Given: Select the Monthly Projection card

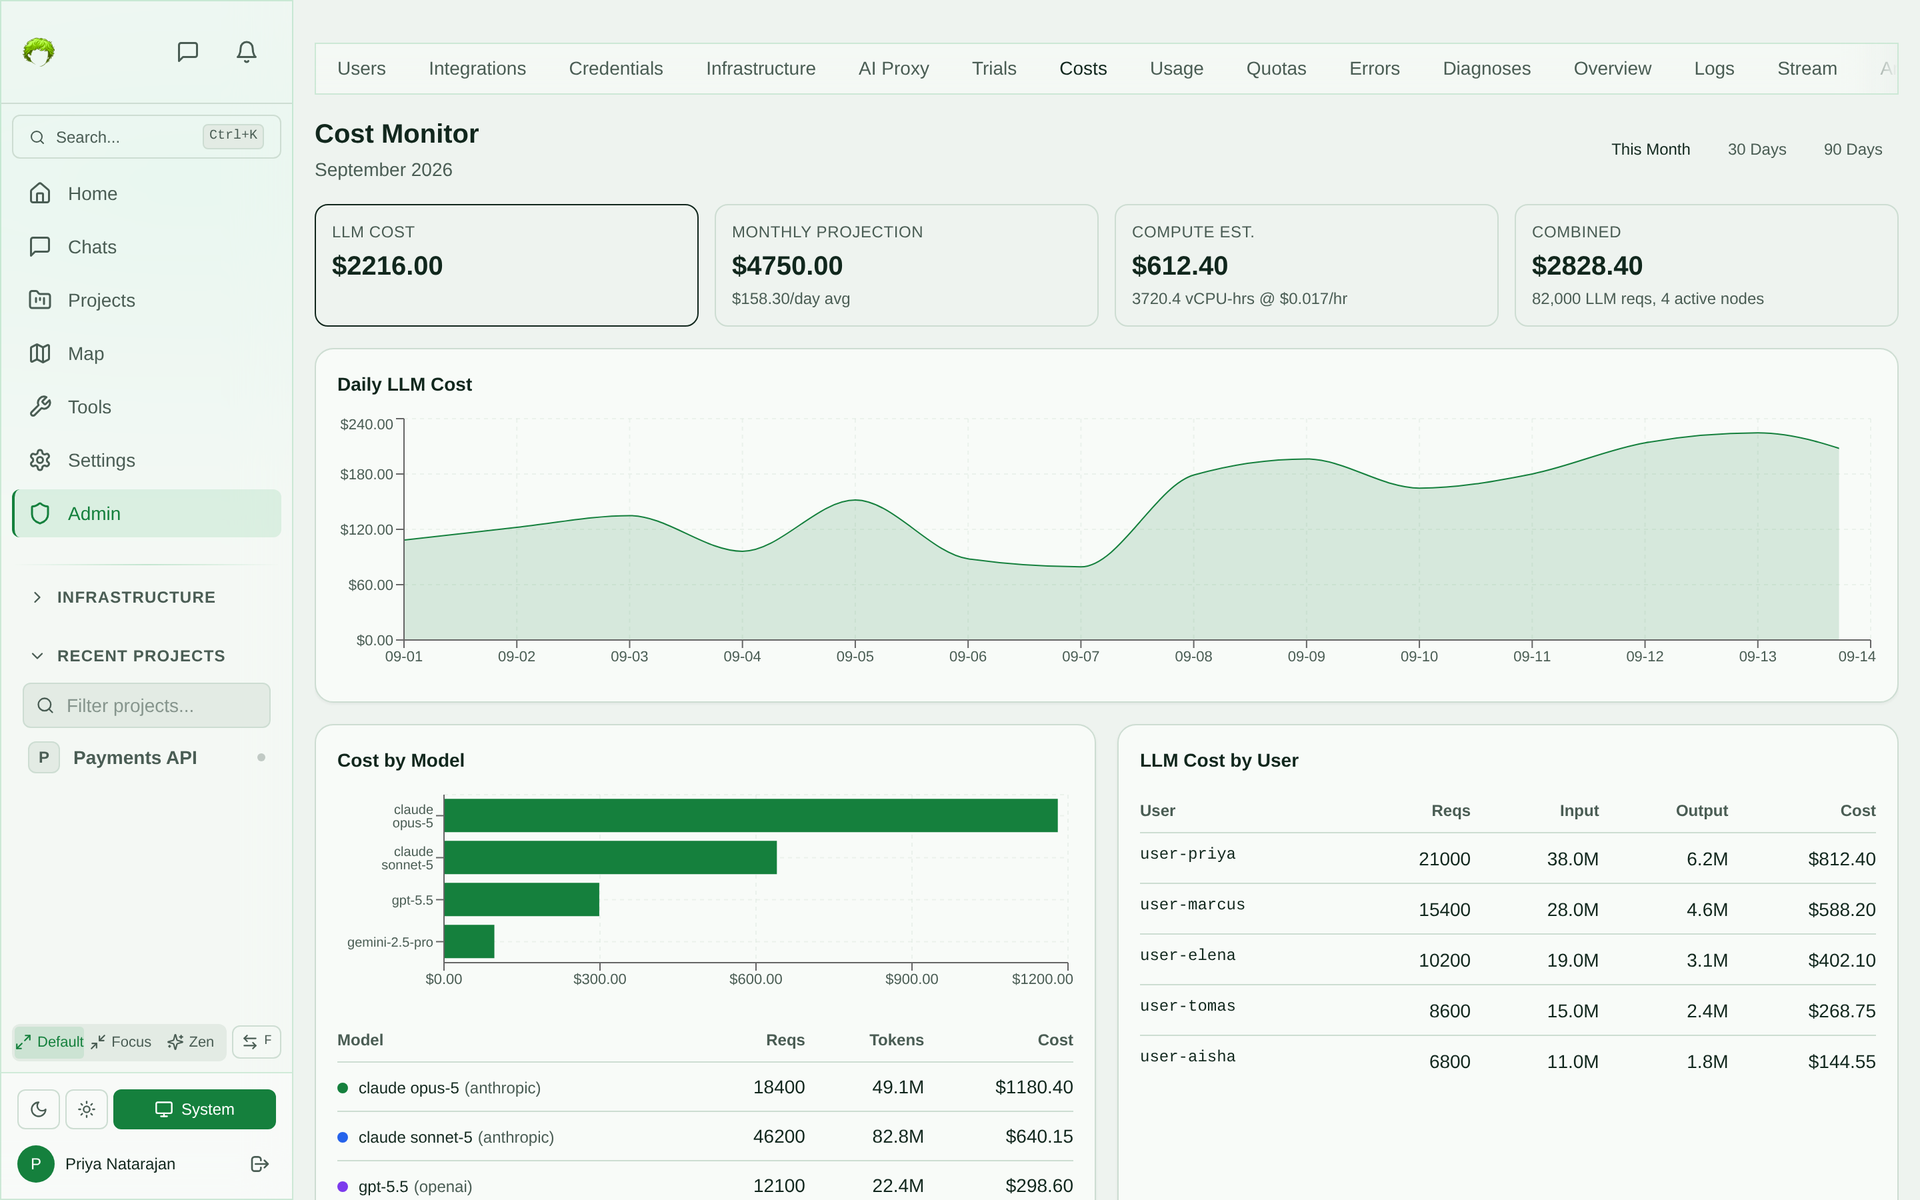Looking at the screenshot, I should point(907,265).
